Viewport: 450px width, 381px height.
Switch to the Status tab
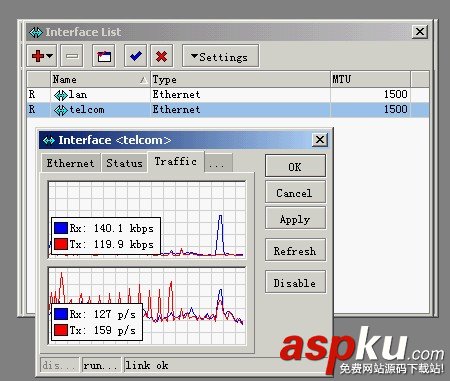124,163
